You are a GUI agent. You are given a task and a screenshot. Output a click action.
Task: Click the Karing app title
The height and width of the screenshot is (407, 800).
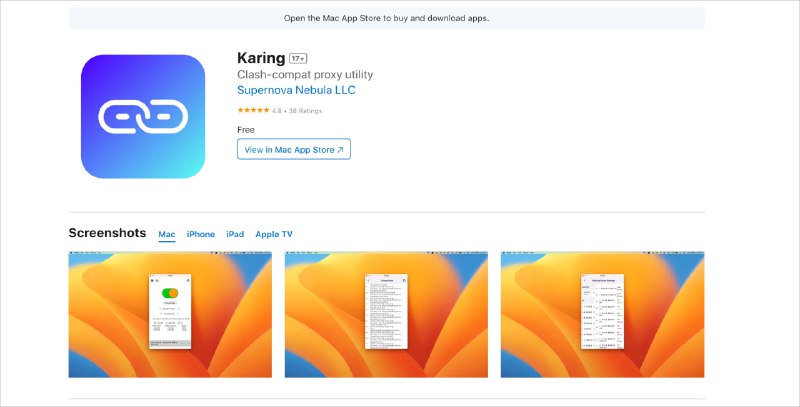260,58
